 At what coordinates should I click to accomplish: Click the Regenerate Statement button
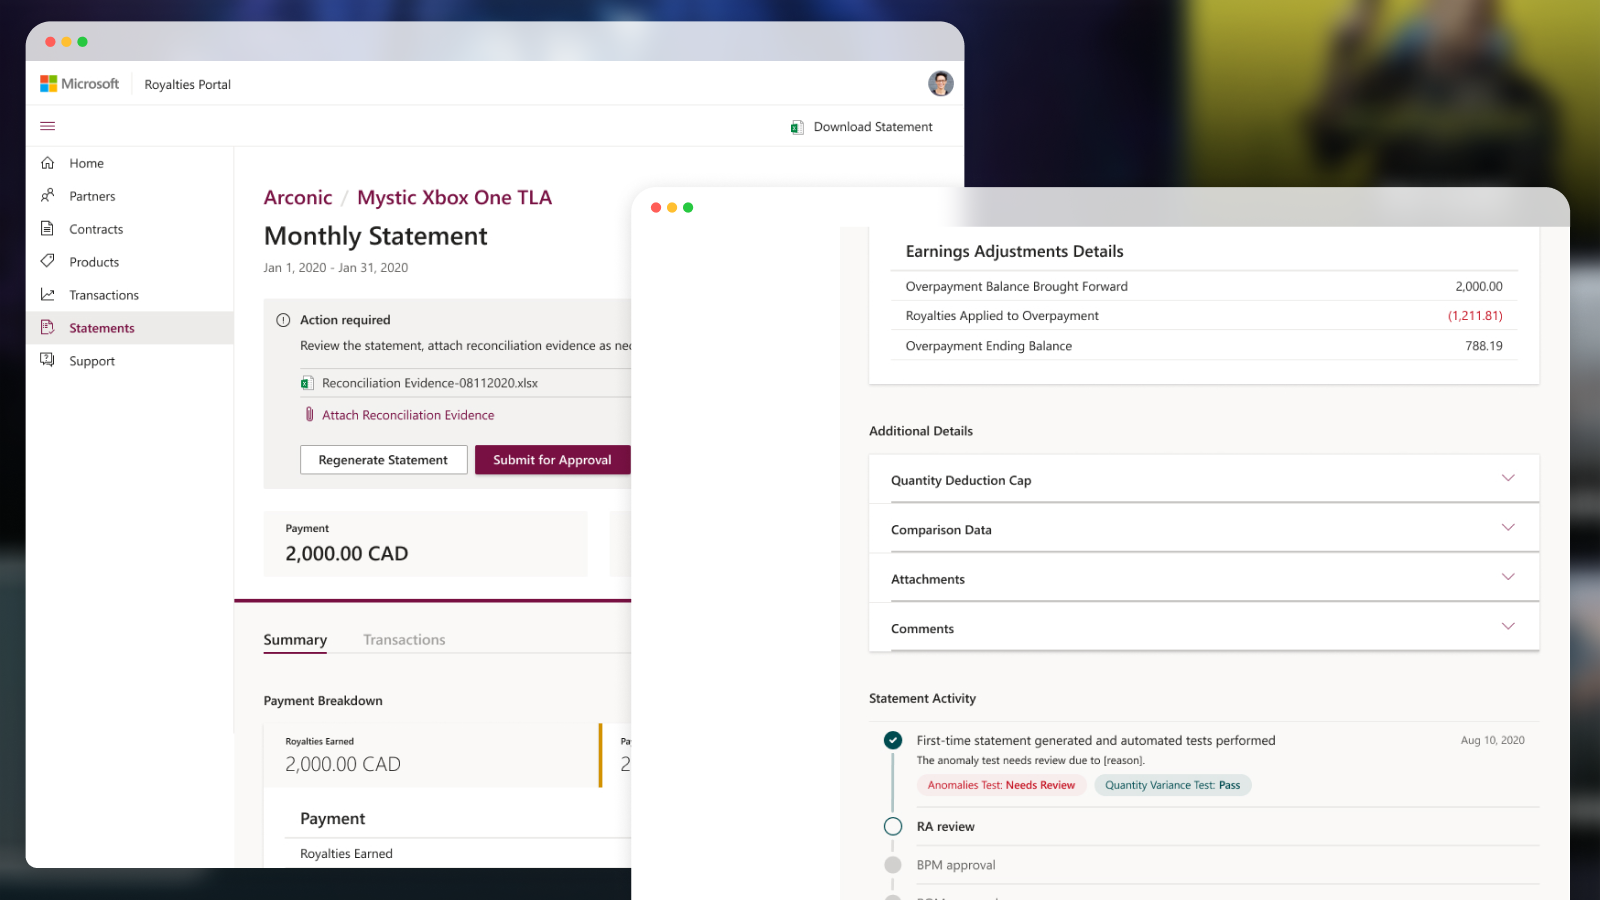point(383,460)
